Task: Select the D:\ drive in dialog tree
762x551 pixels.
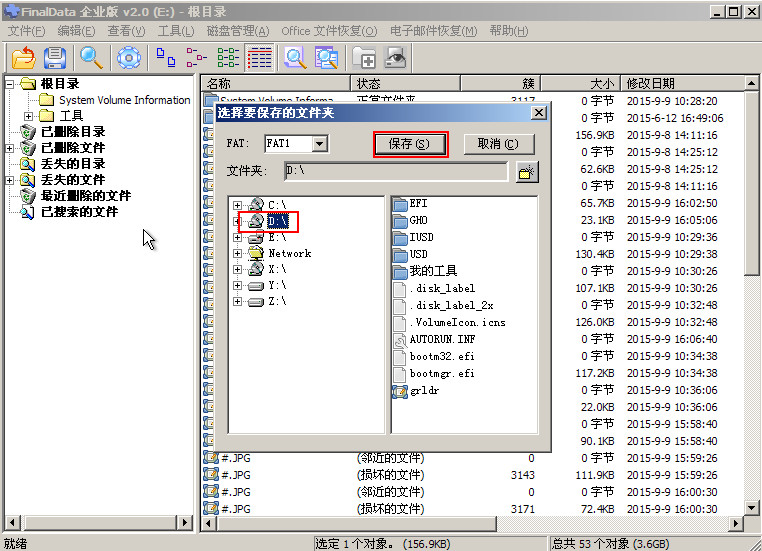Action: (278, 222)
